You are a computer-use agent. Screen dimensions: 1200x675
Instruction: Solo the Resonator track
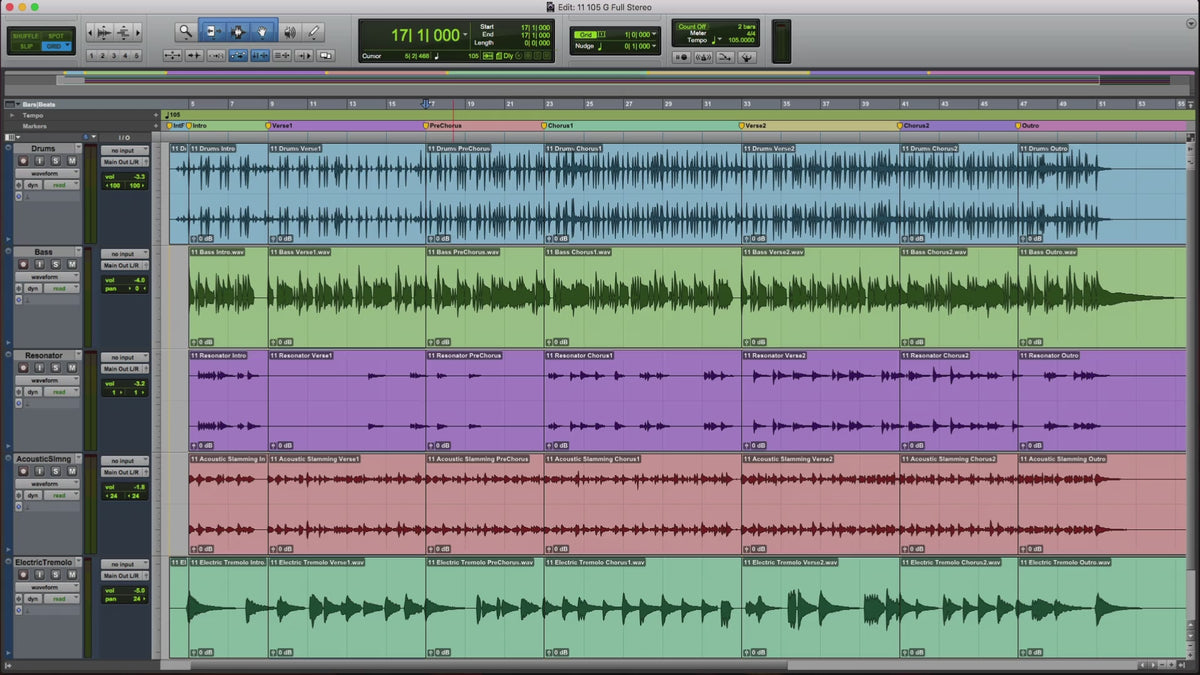56,368
